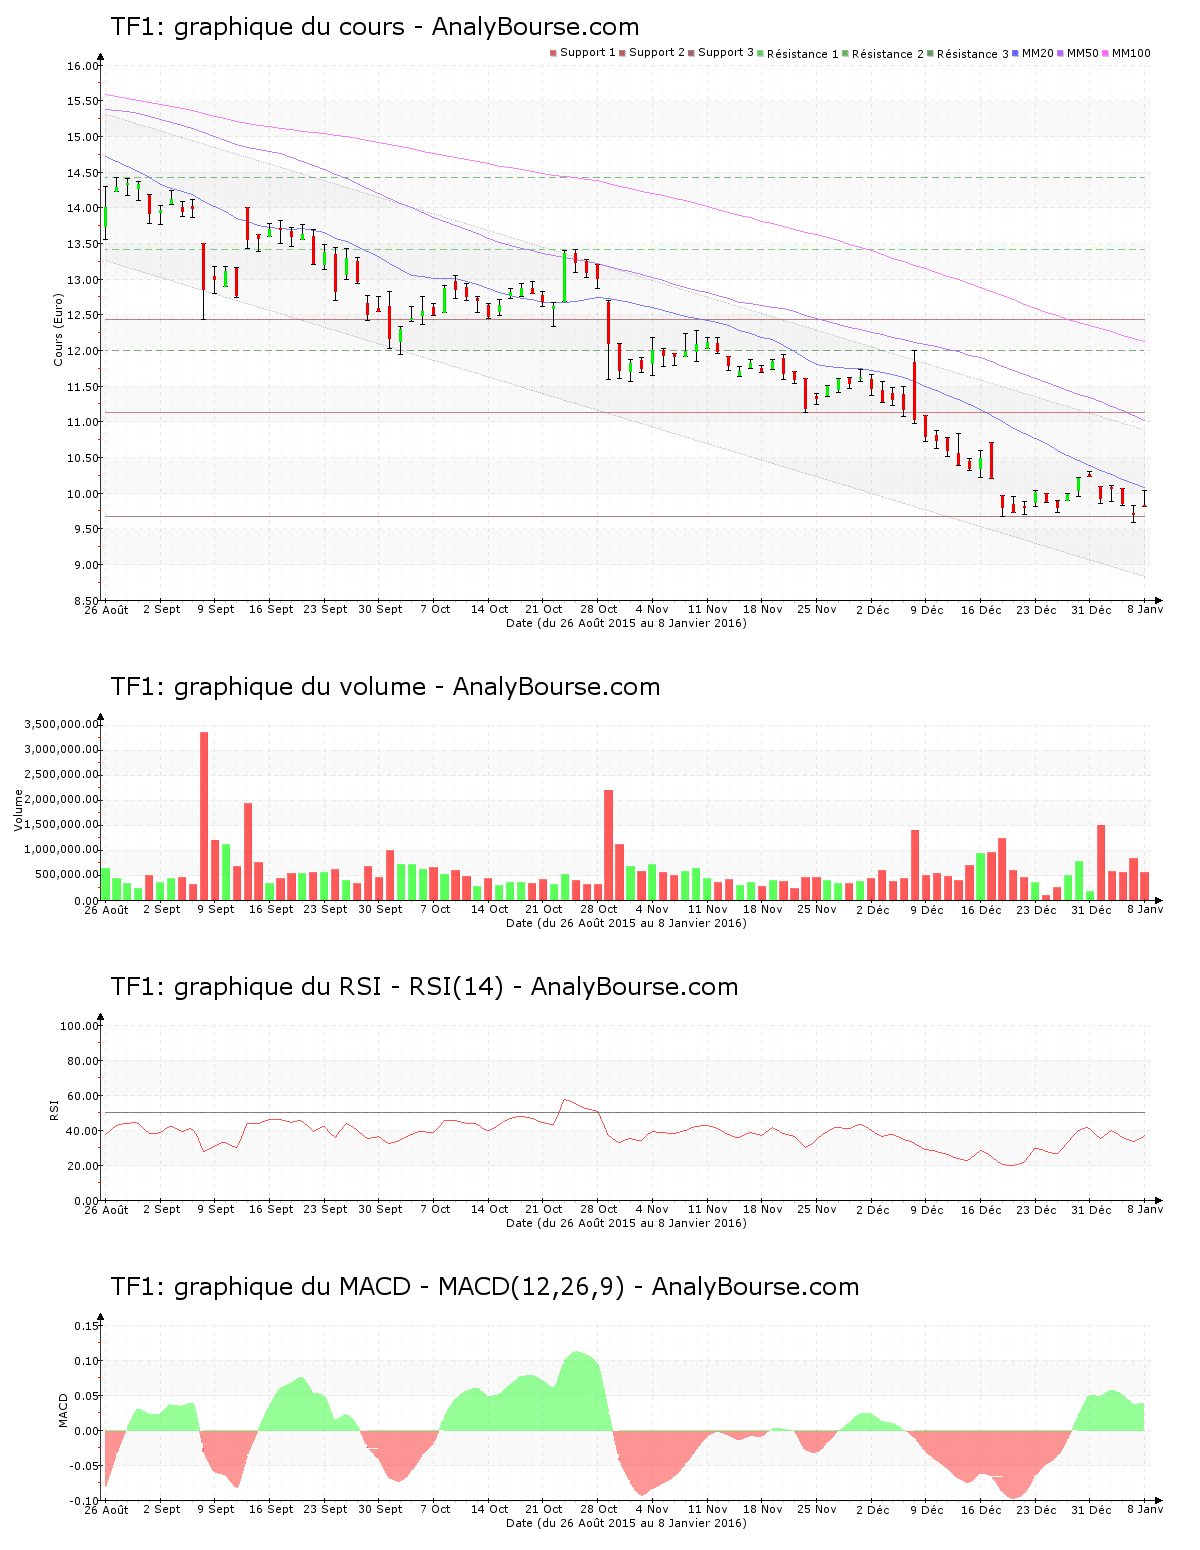
Task: Click the date range caption under price chart
Action: click(x=626, y=623)
